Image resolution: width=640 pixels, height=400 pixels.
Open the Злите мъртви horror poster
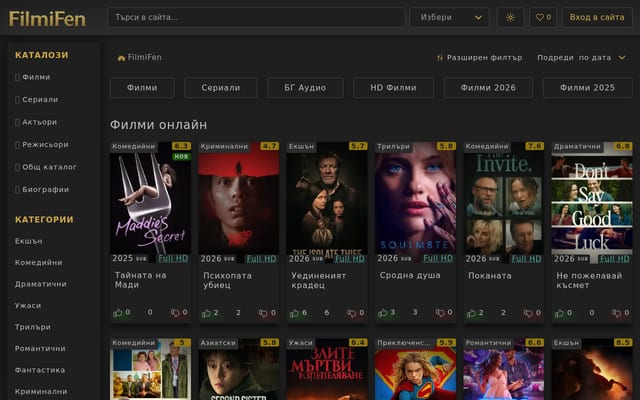327,369
